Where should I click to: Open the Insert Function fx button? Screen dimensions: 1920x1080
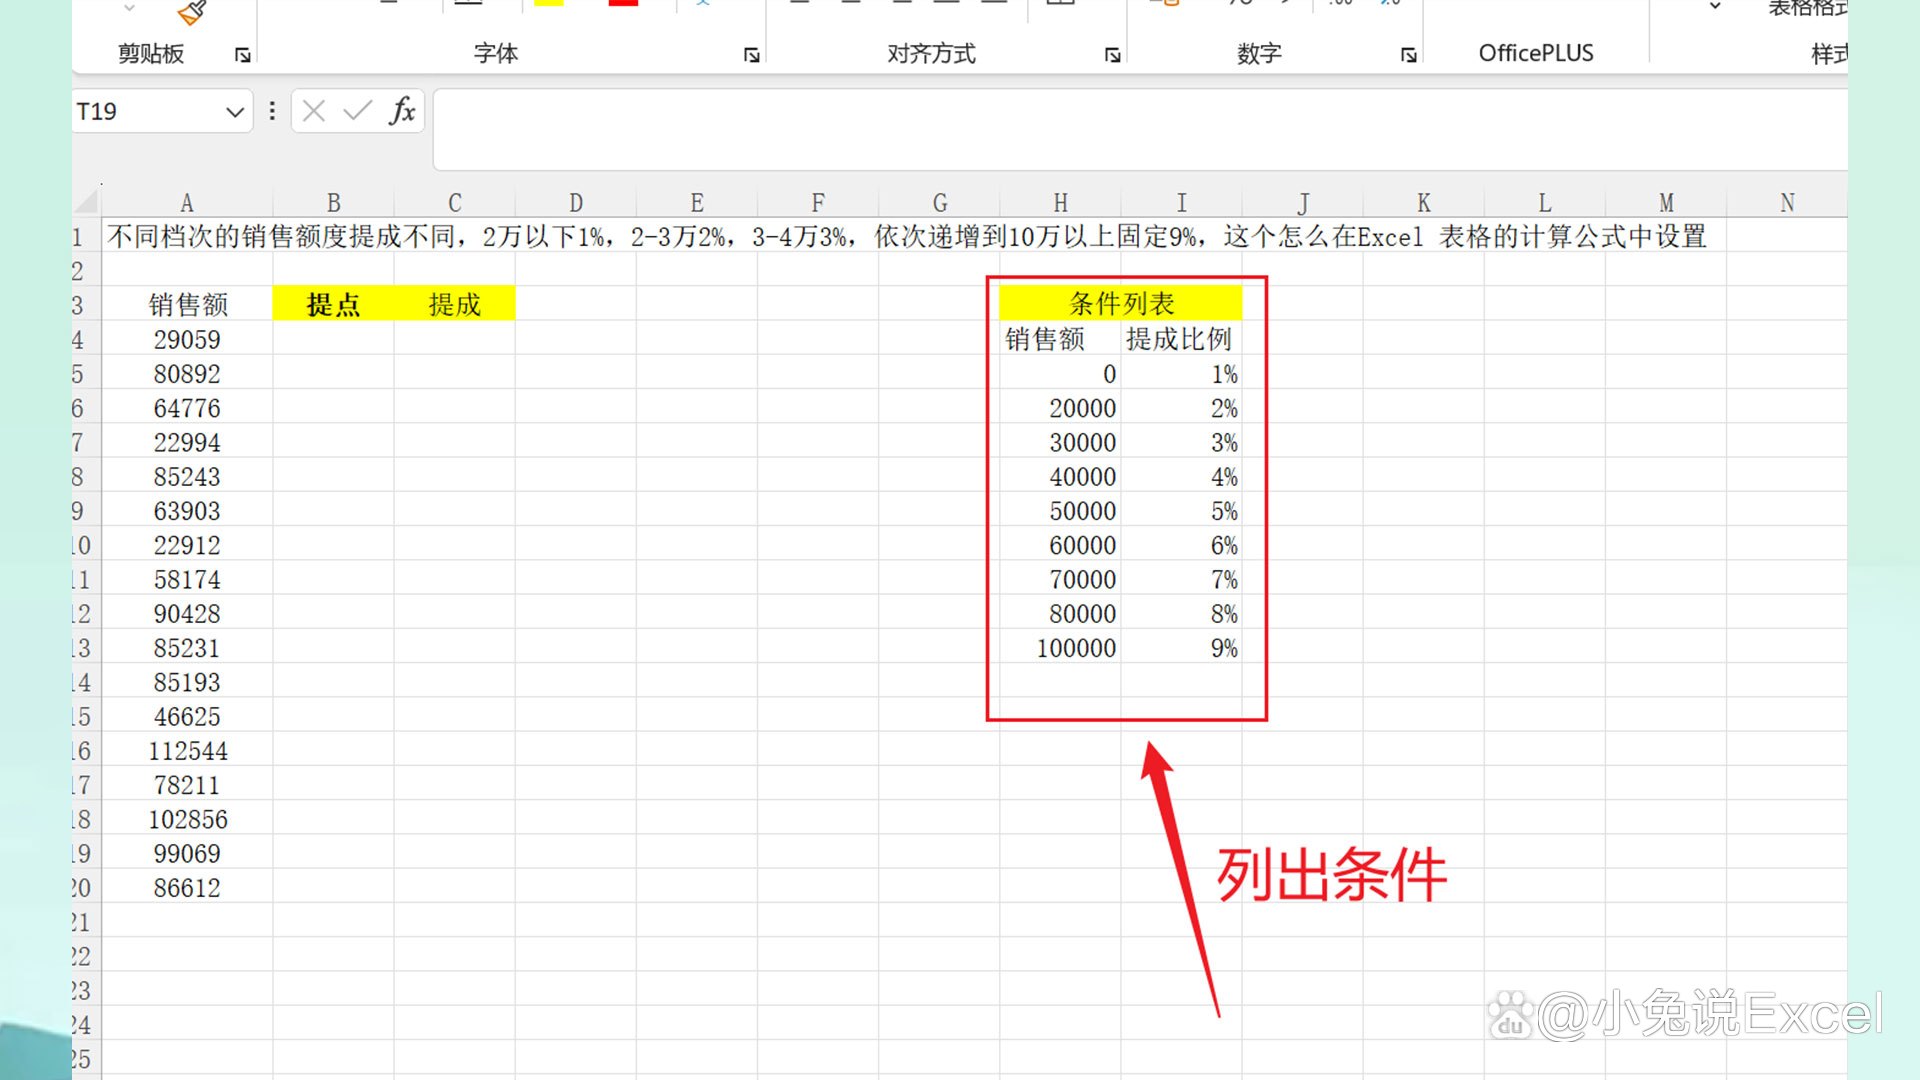point(402,111)
